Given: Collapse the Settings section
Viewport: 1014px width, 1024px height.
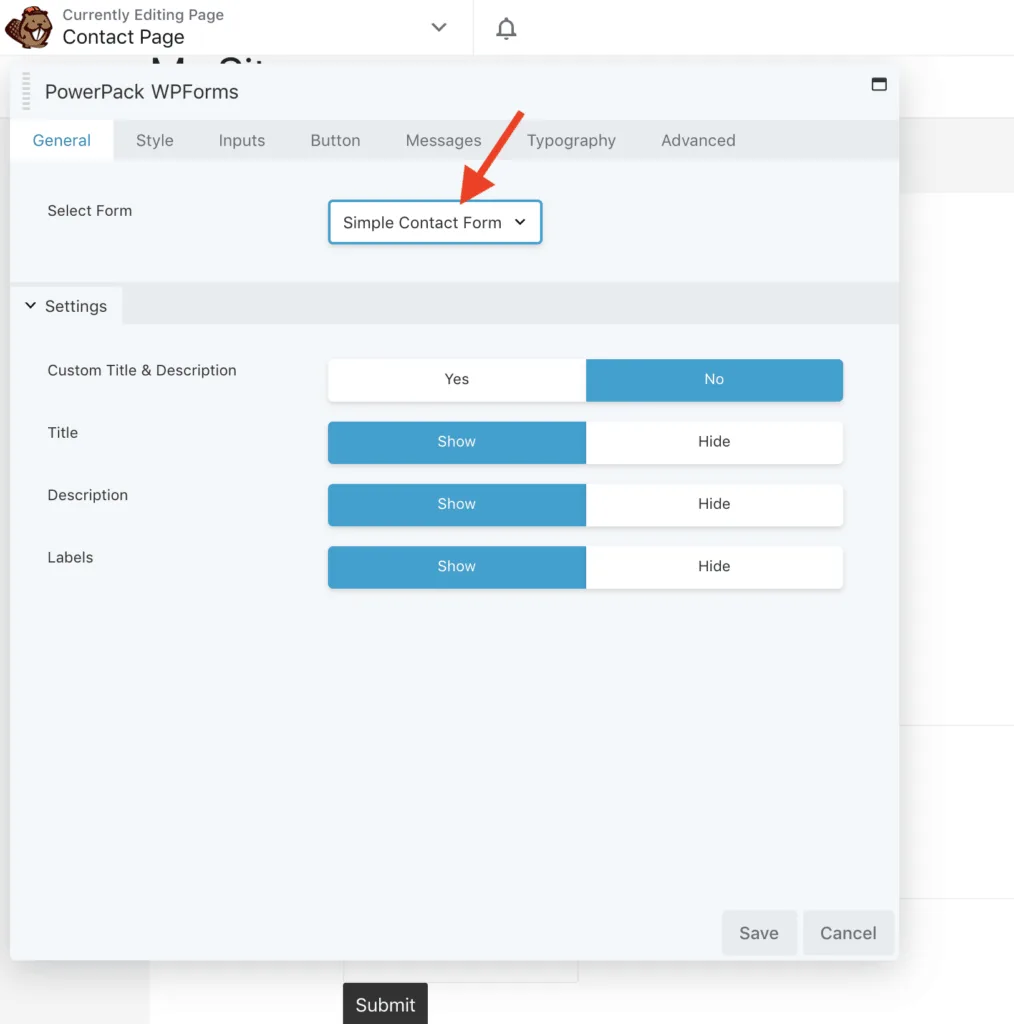Looking at the screenshot, I should [x=66, y=306].
